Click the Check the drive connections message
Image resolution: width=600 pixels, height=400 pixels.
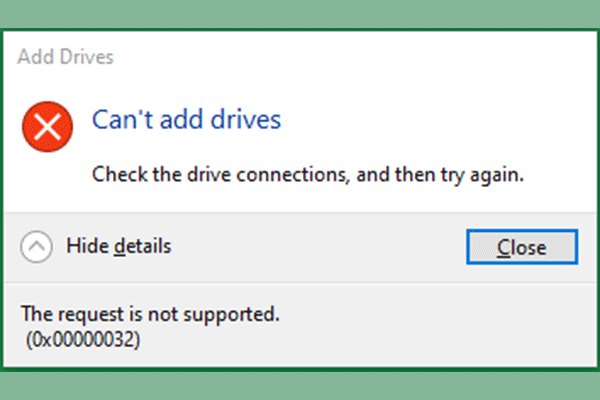click(x=308, y=174)
